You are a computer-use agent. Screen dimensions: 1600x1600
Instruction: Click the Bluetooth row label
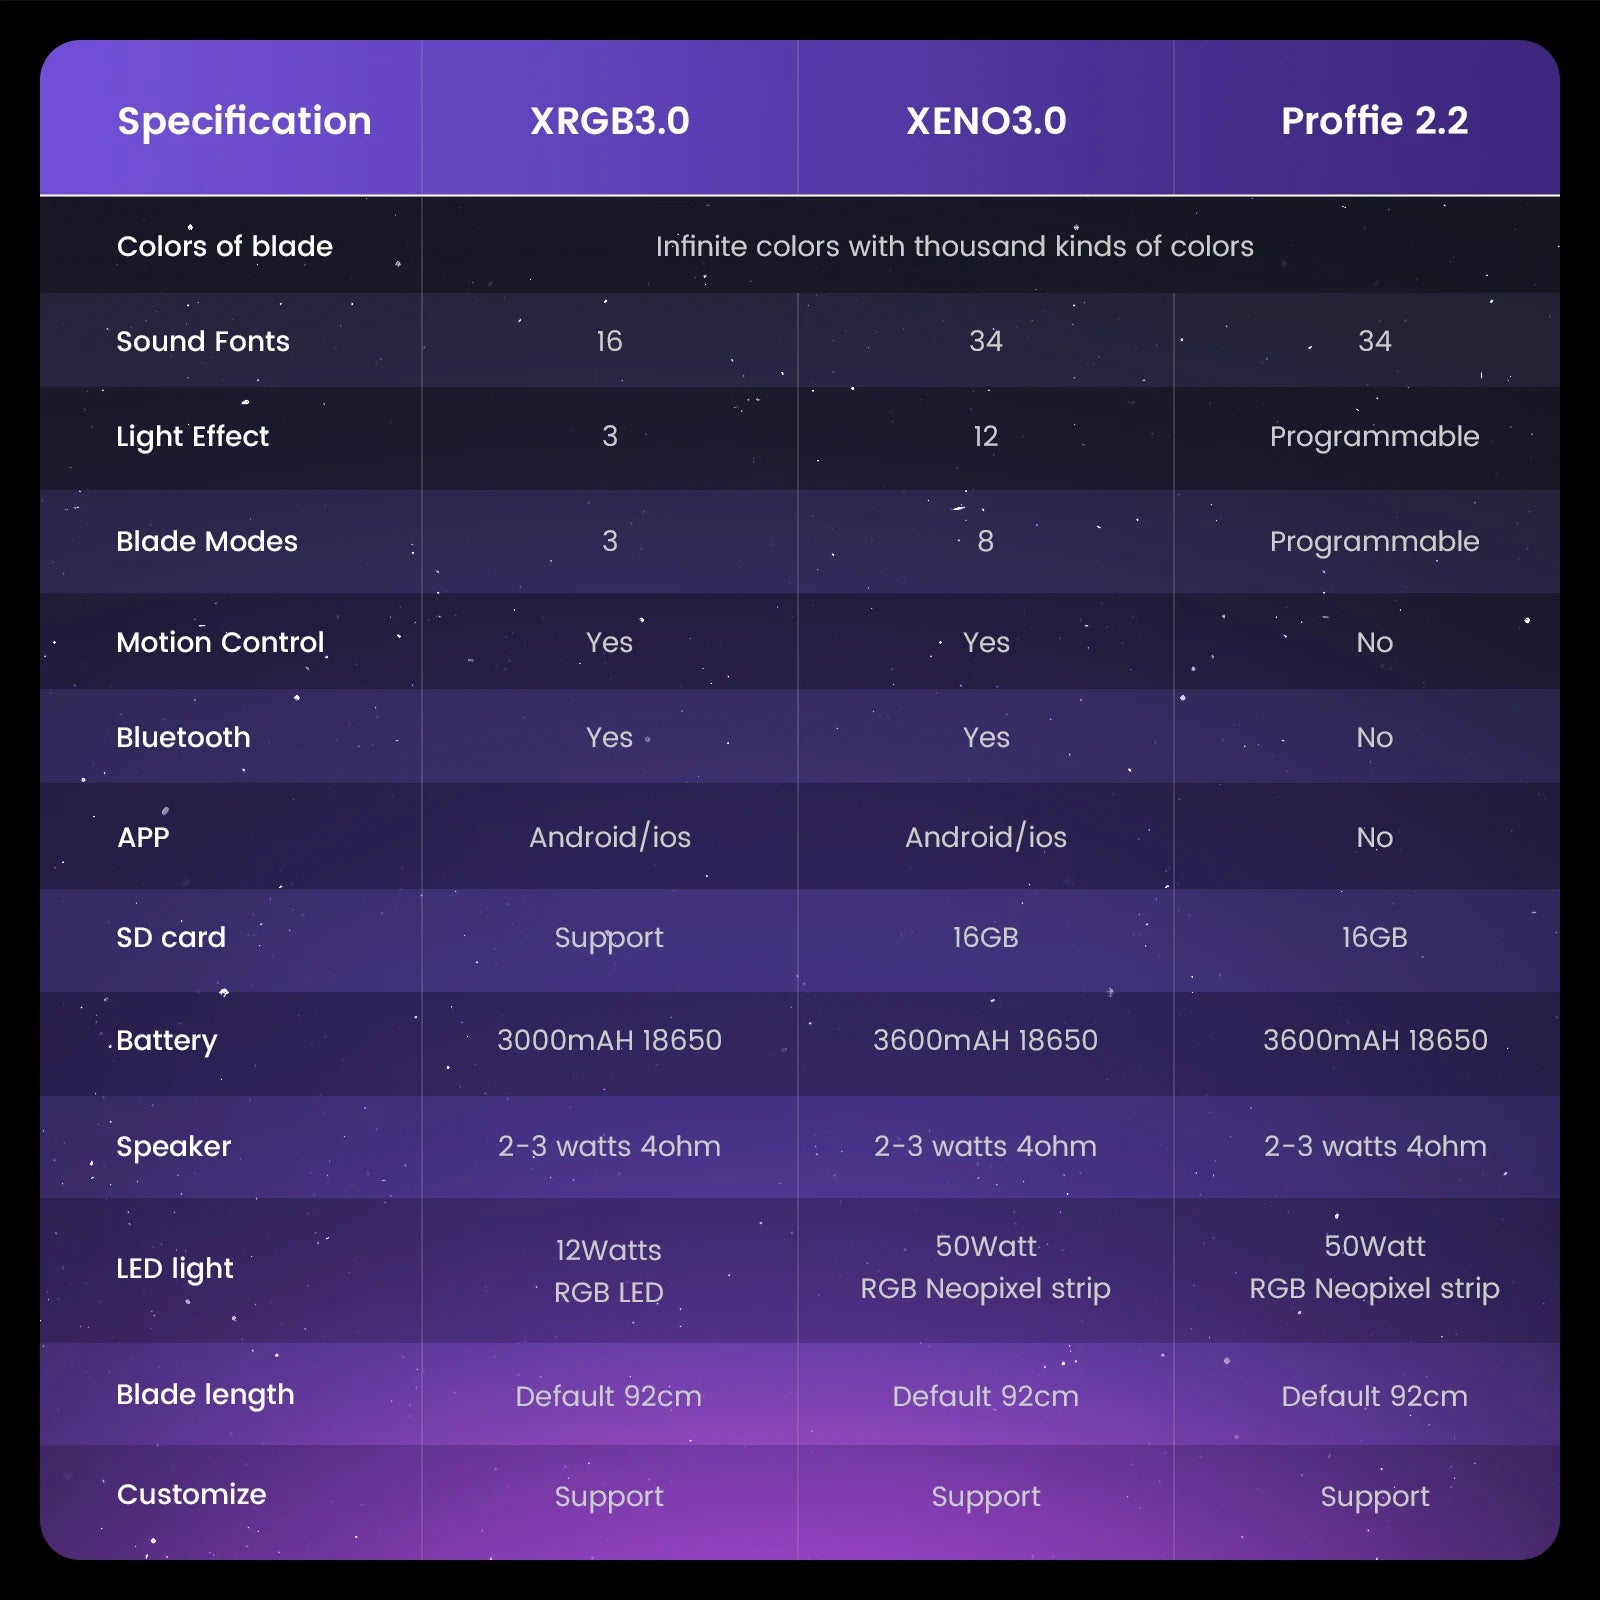pos(183,737)
